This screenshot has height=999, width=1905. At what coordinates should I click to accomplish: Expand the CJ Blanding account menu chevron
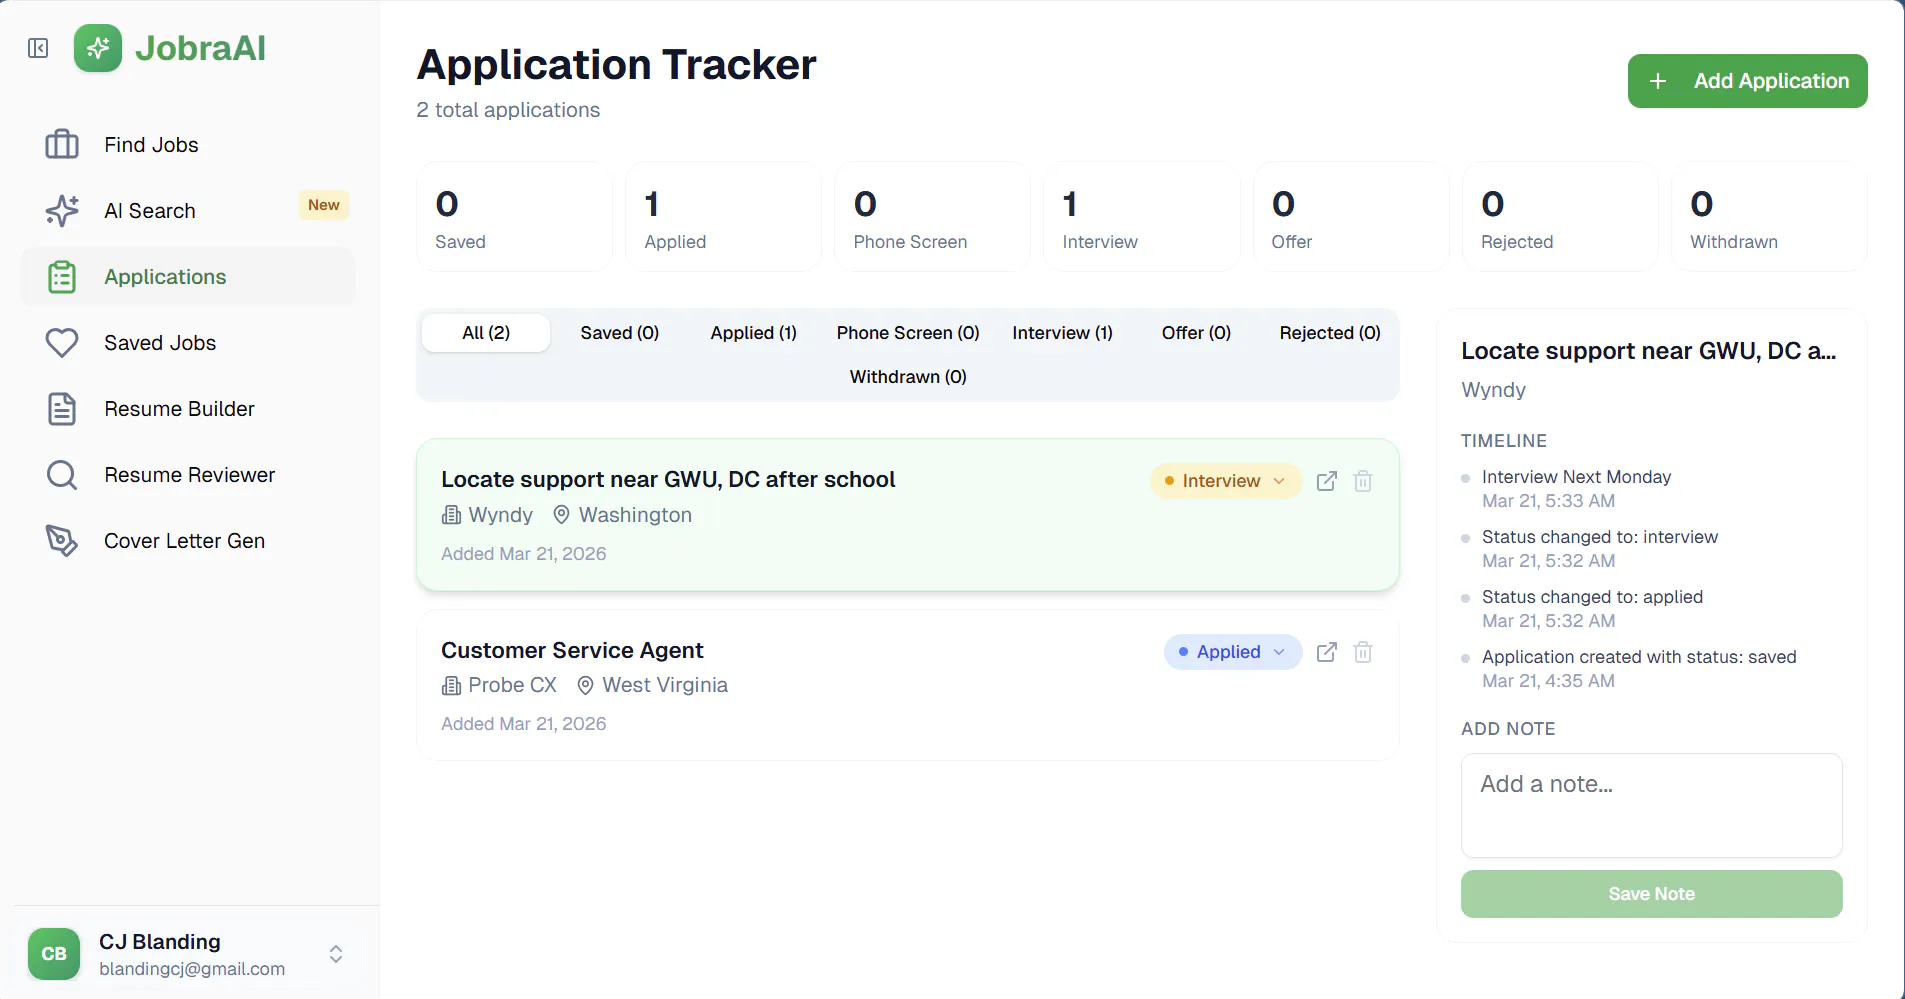pos(336,954)
